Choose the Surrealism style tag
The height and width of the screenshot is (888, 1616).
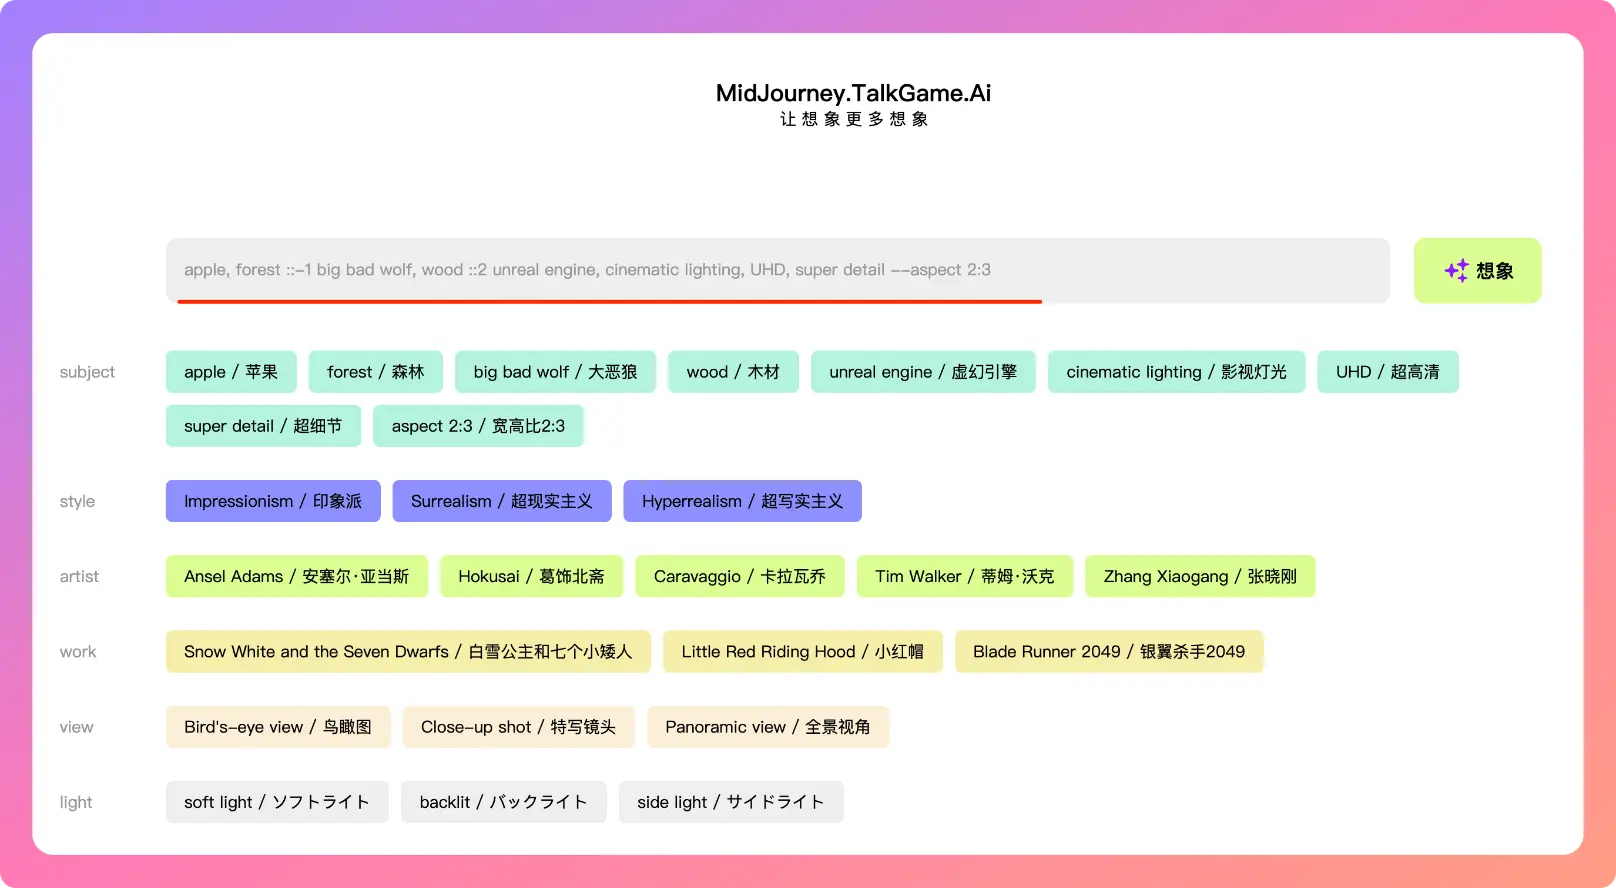(501, 501)
